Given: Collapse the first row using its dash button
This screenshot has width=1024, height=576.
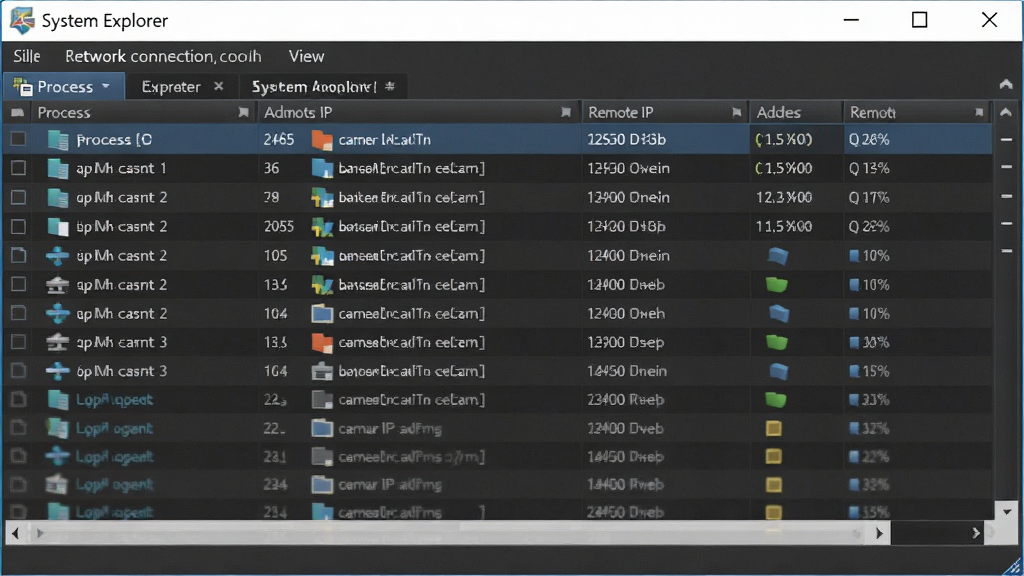Looking at the screenshot, I should pyautogui.click(x=1006, y=139).
